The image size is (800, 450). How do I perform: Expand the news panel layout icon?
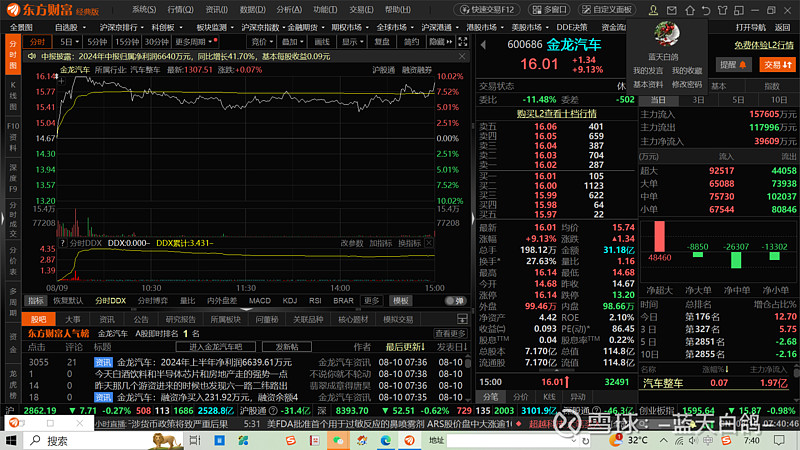pyautogui.click(x=462, y=319)
